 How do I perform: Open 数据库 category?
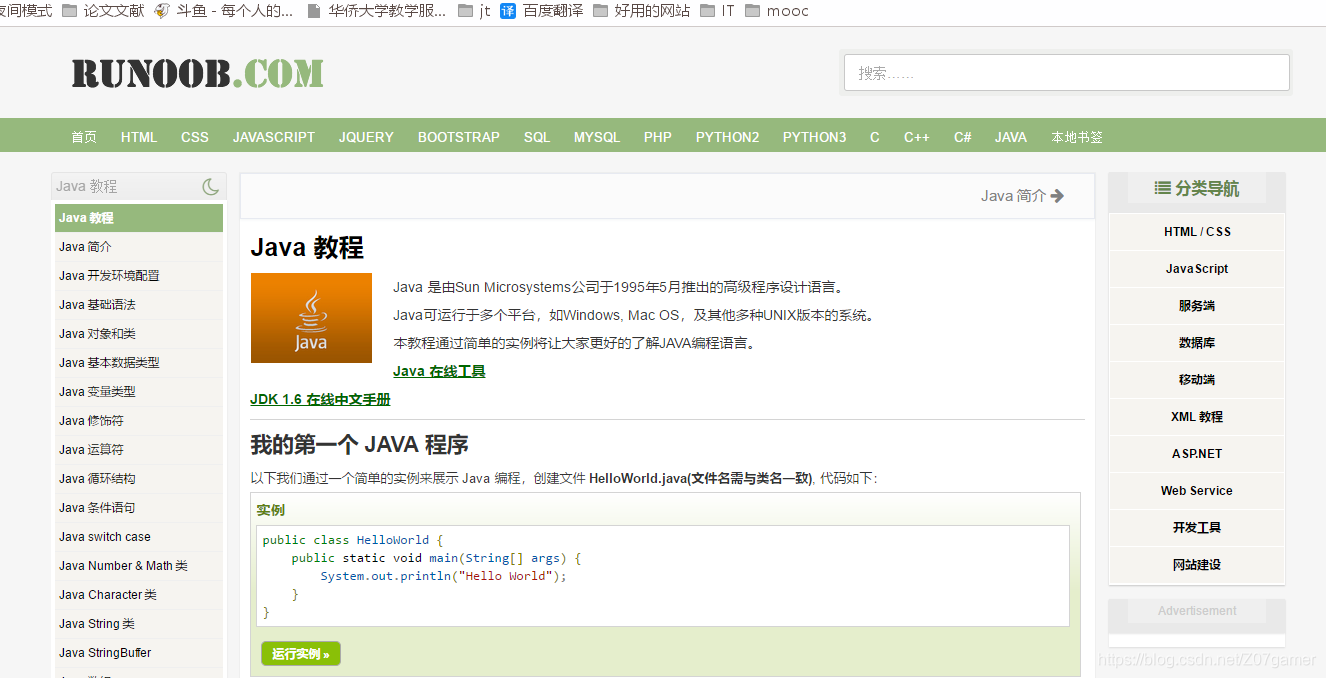pos(1197,343)
